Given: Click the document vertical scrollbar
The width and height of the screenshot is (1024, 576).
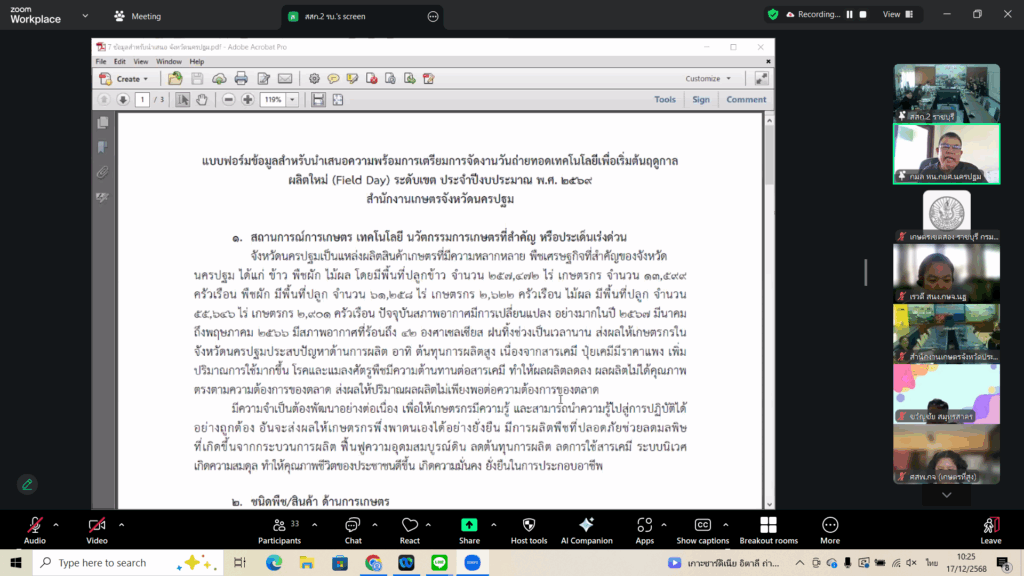Looking at the screenshot, I should (x=768, y=300).
